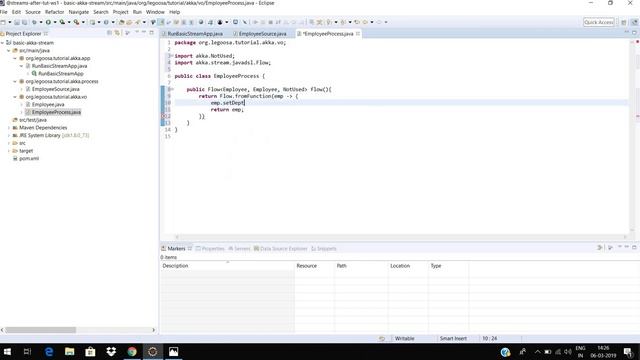Toggle Link with Editor in Project Explorer
The width and height of the screenshot is (640, 360).
117,33
